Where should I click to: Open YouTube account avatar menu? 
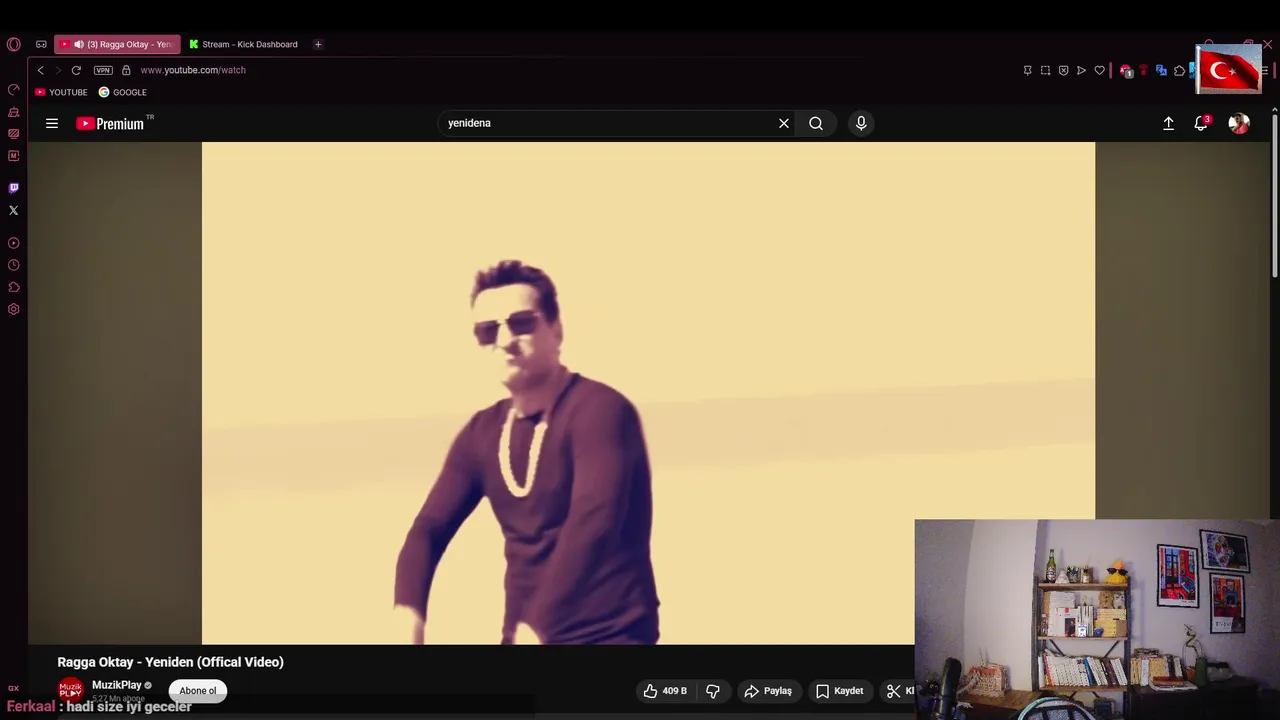pyautogui.click(x=1239, y=123)
